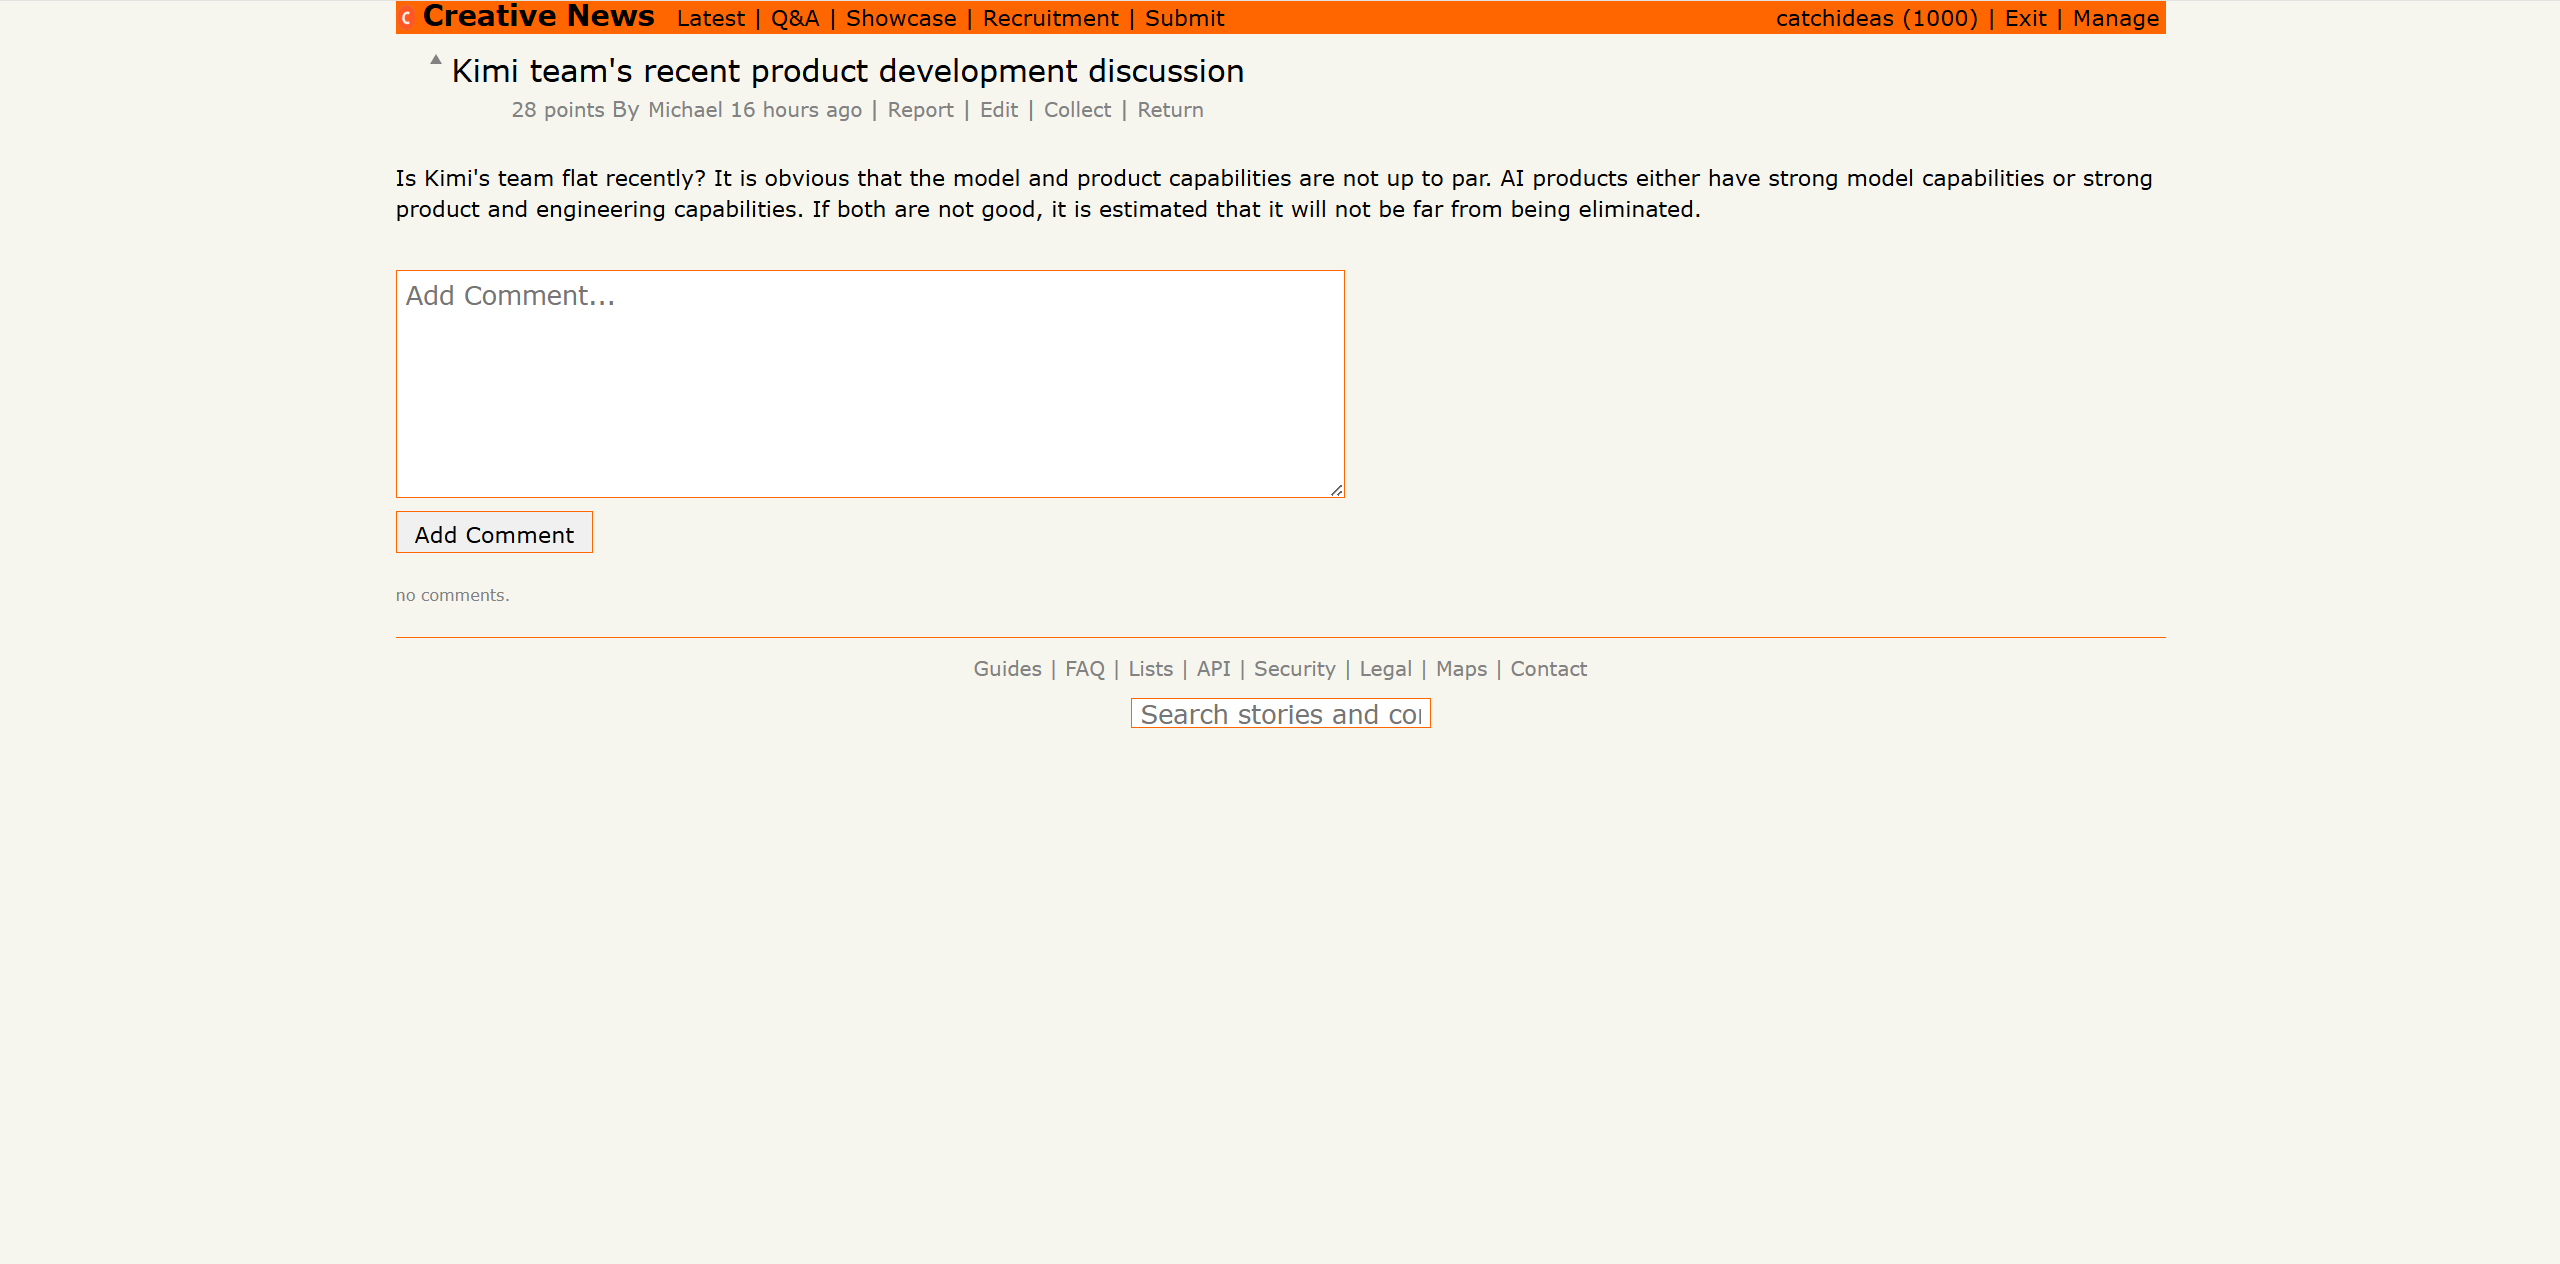Open catchideas (1000) user profile
2560x1264 pixels.
(x=1877, y=18)
